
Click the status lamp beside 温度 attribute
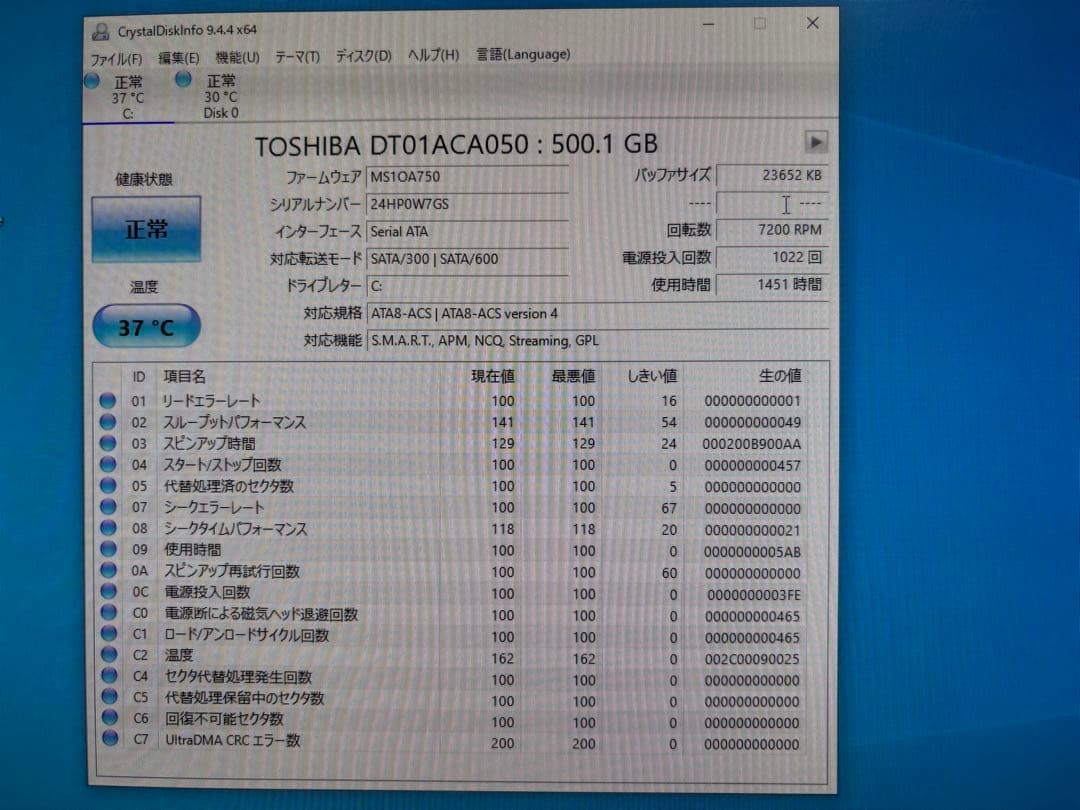[108, 656]
